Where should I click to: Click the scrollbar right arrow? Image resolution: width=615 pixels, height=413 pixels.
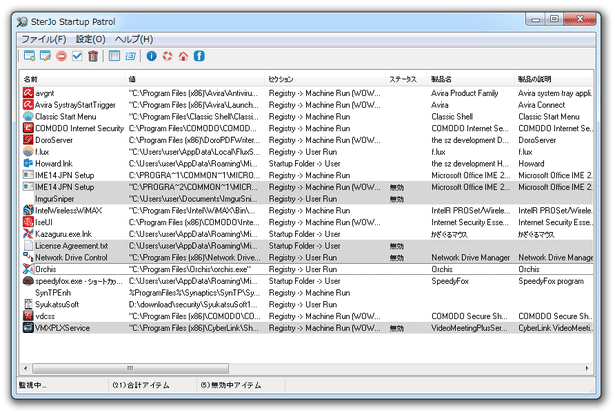(x=587, y=368)
